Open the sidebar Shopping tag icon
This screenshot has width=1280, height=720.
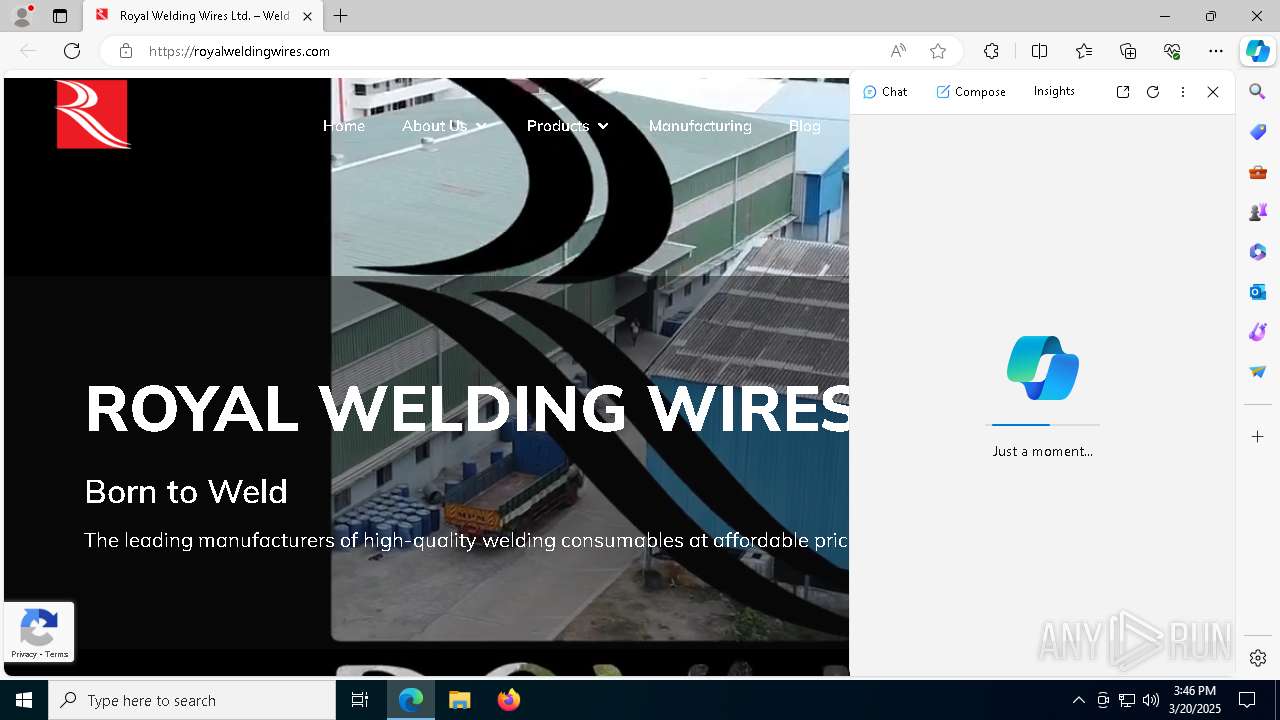click(x=1258, y=132)
